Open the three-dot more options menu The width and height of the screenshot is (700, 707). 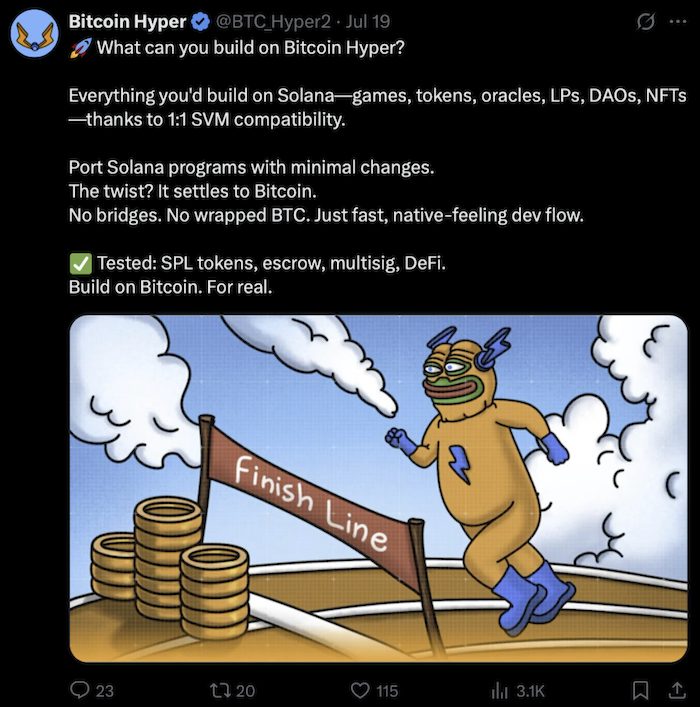[678, 21]
